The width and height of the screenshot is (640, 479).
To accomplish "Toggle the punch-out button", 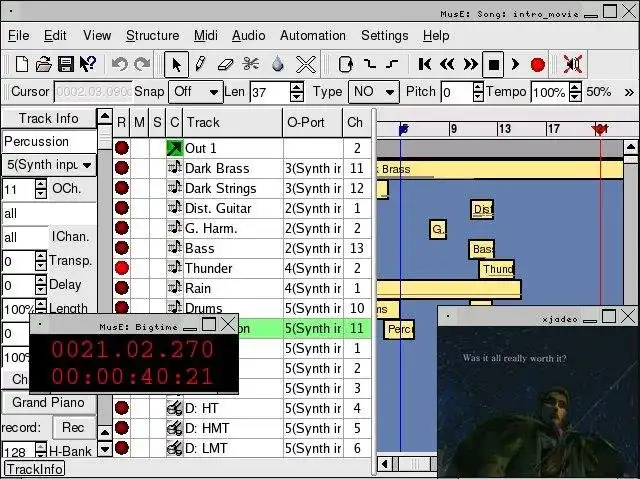I will coord(392,64).
